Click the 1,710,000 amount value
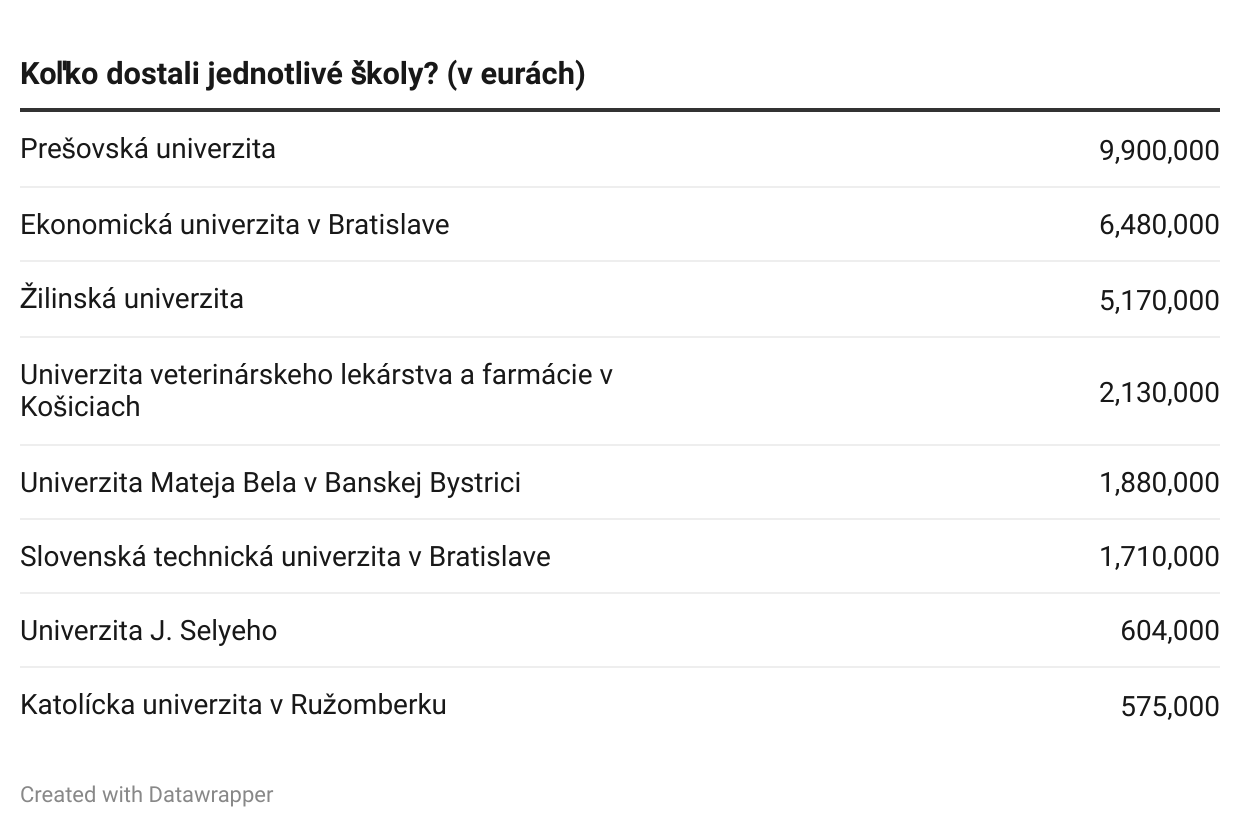The height and width of the screenshot is (828, 1240). [1159, 557]
